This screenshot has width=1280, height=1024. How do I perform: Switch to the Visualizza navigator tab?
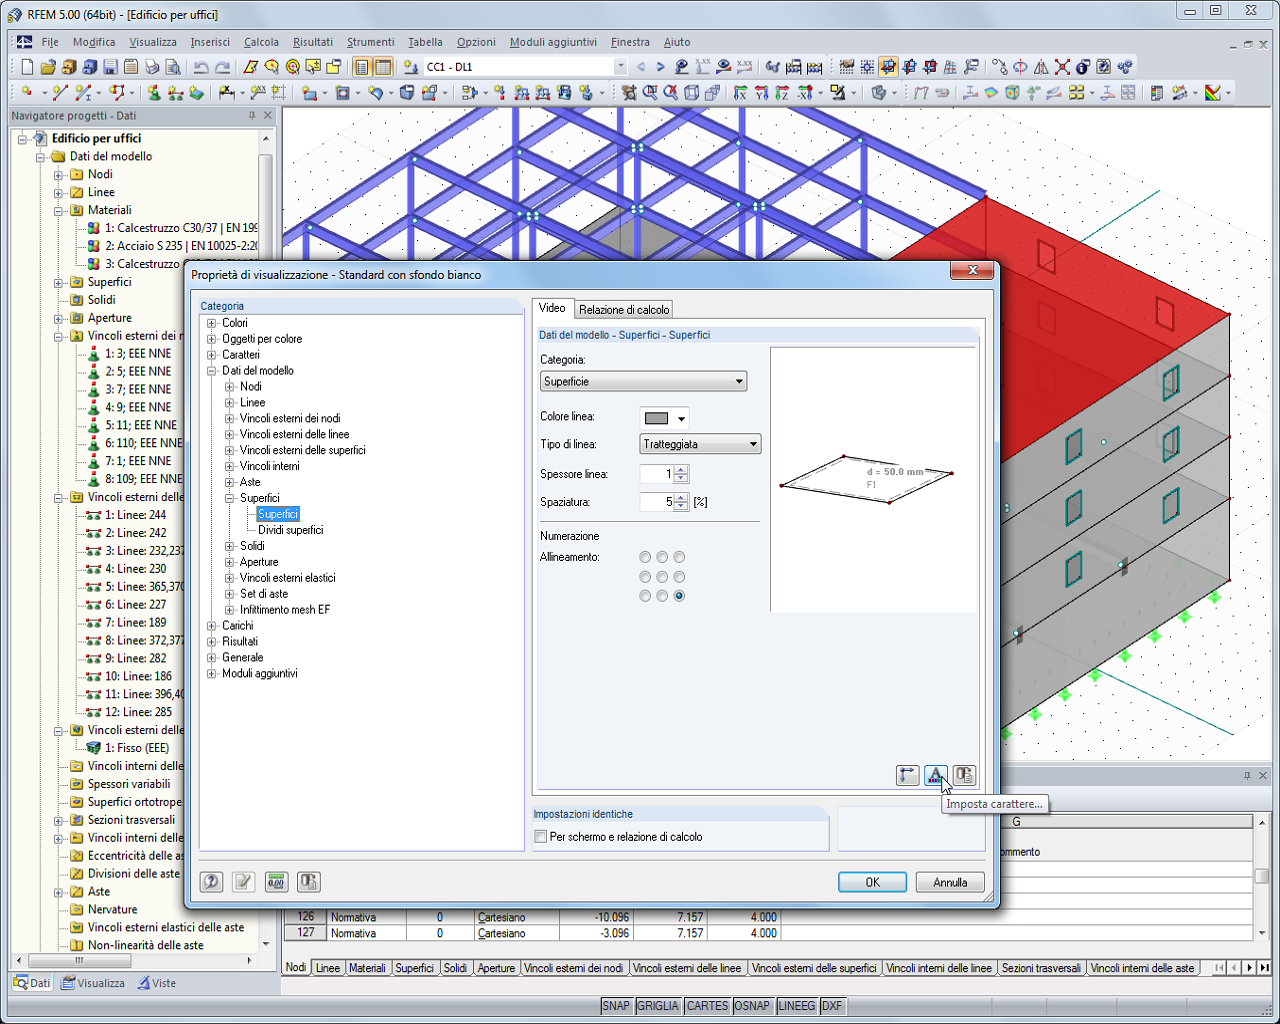(x=93, y=983)
